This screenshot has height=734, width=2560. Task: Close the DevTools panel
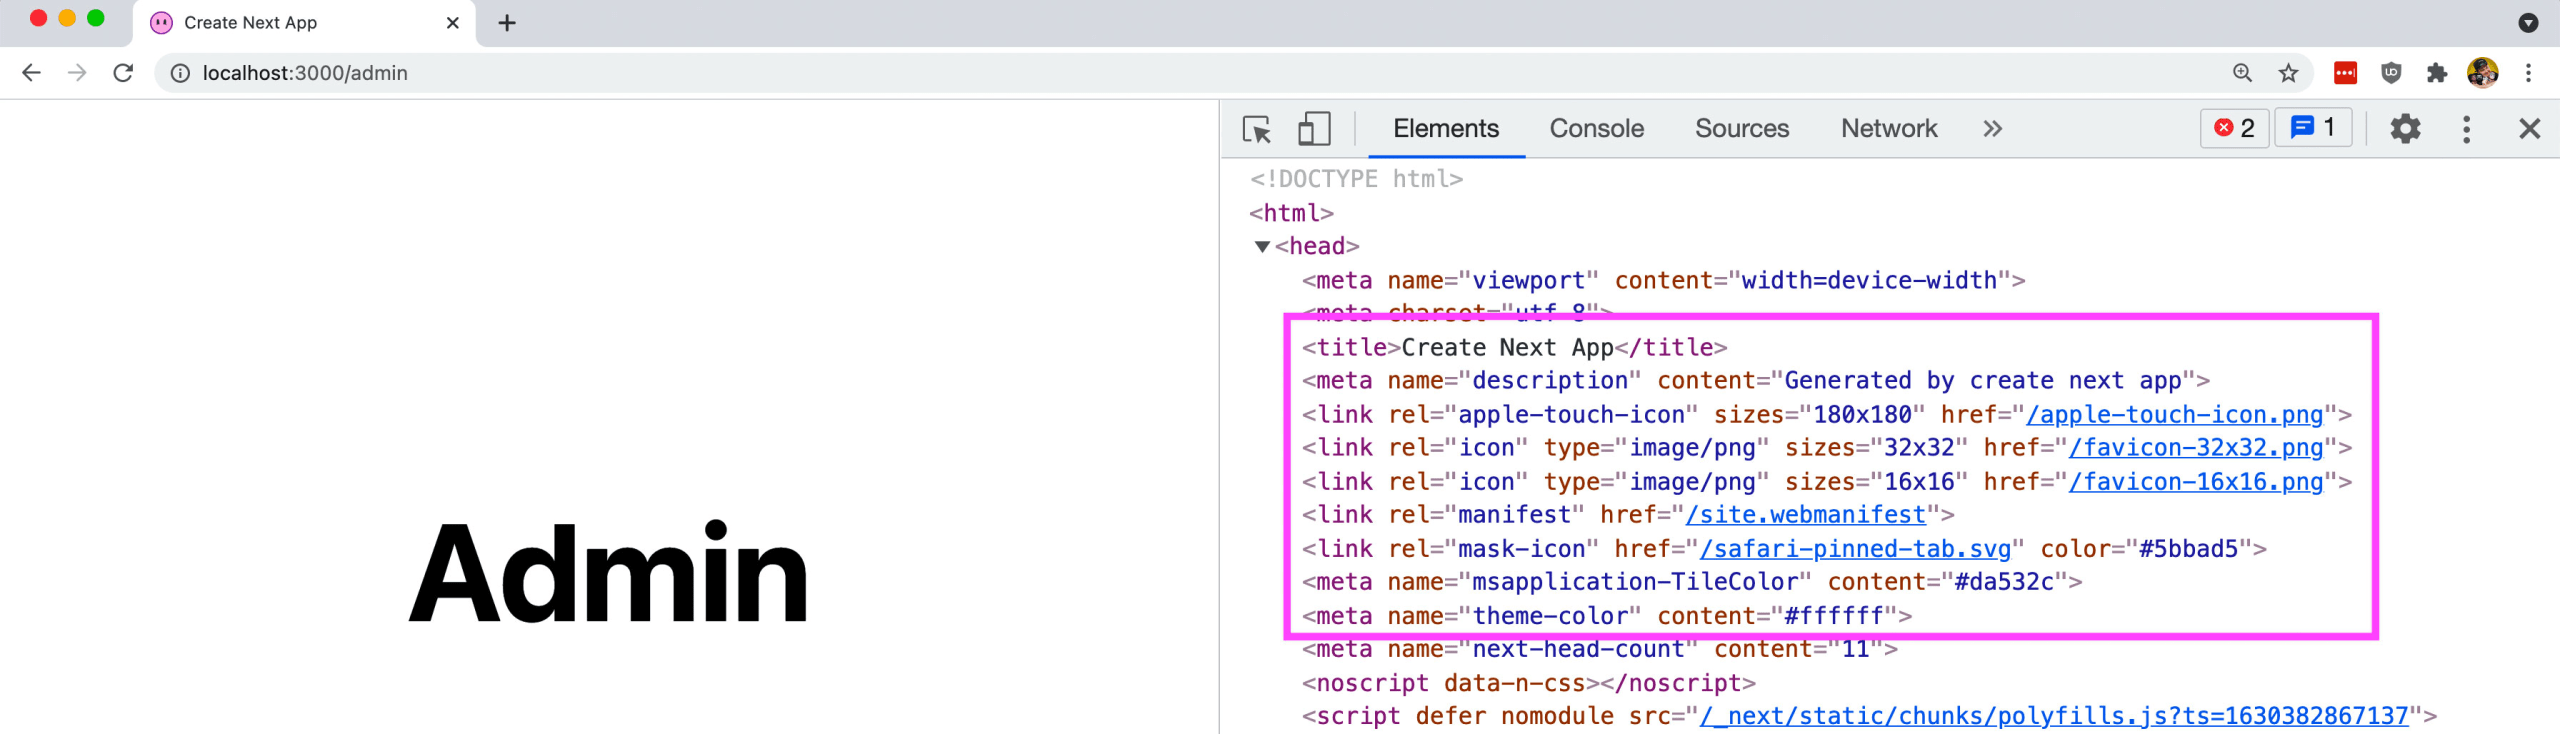2529,129
